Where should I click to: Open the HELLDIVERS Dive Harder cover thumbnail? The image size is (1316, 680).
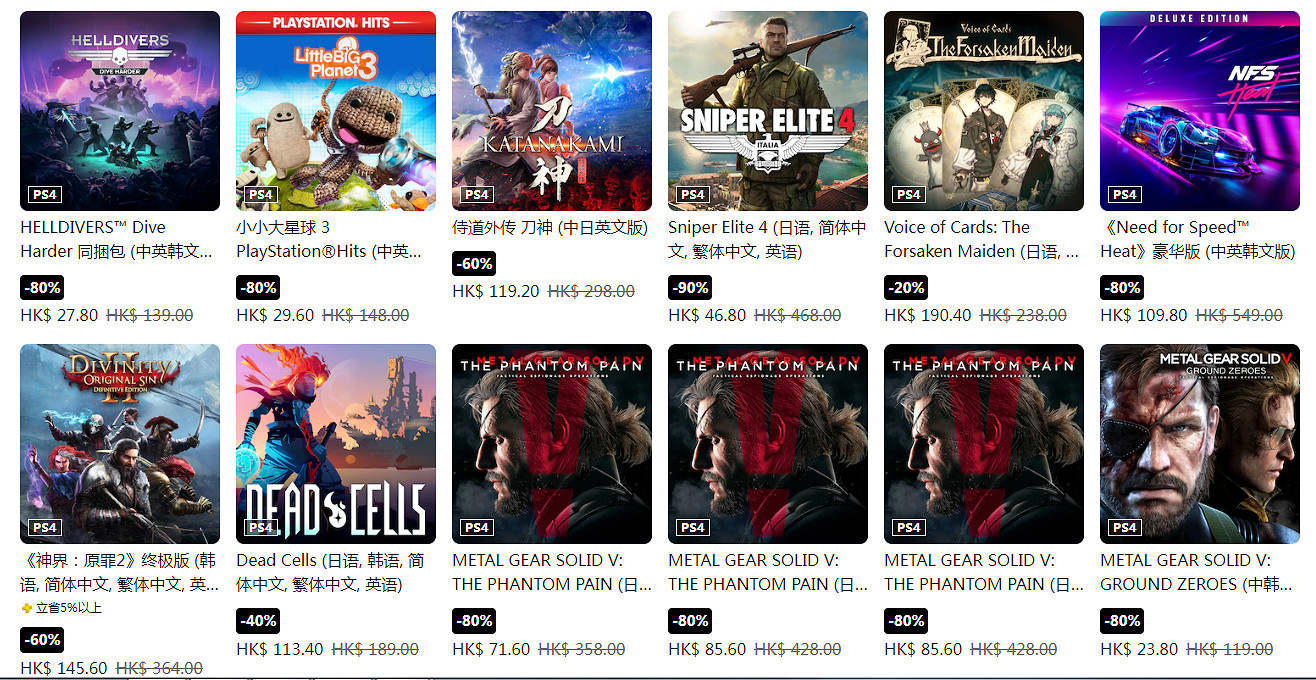[120, 111]
